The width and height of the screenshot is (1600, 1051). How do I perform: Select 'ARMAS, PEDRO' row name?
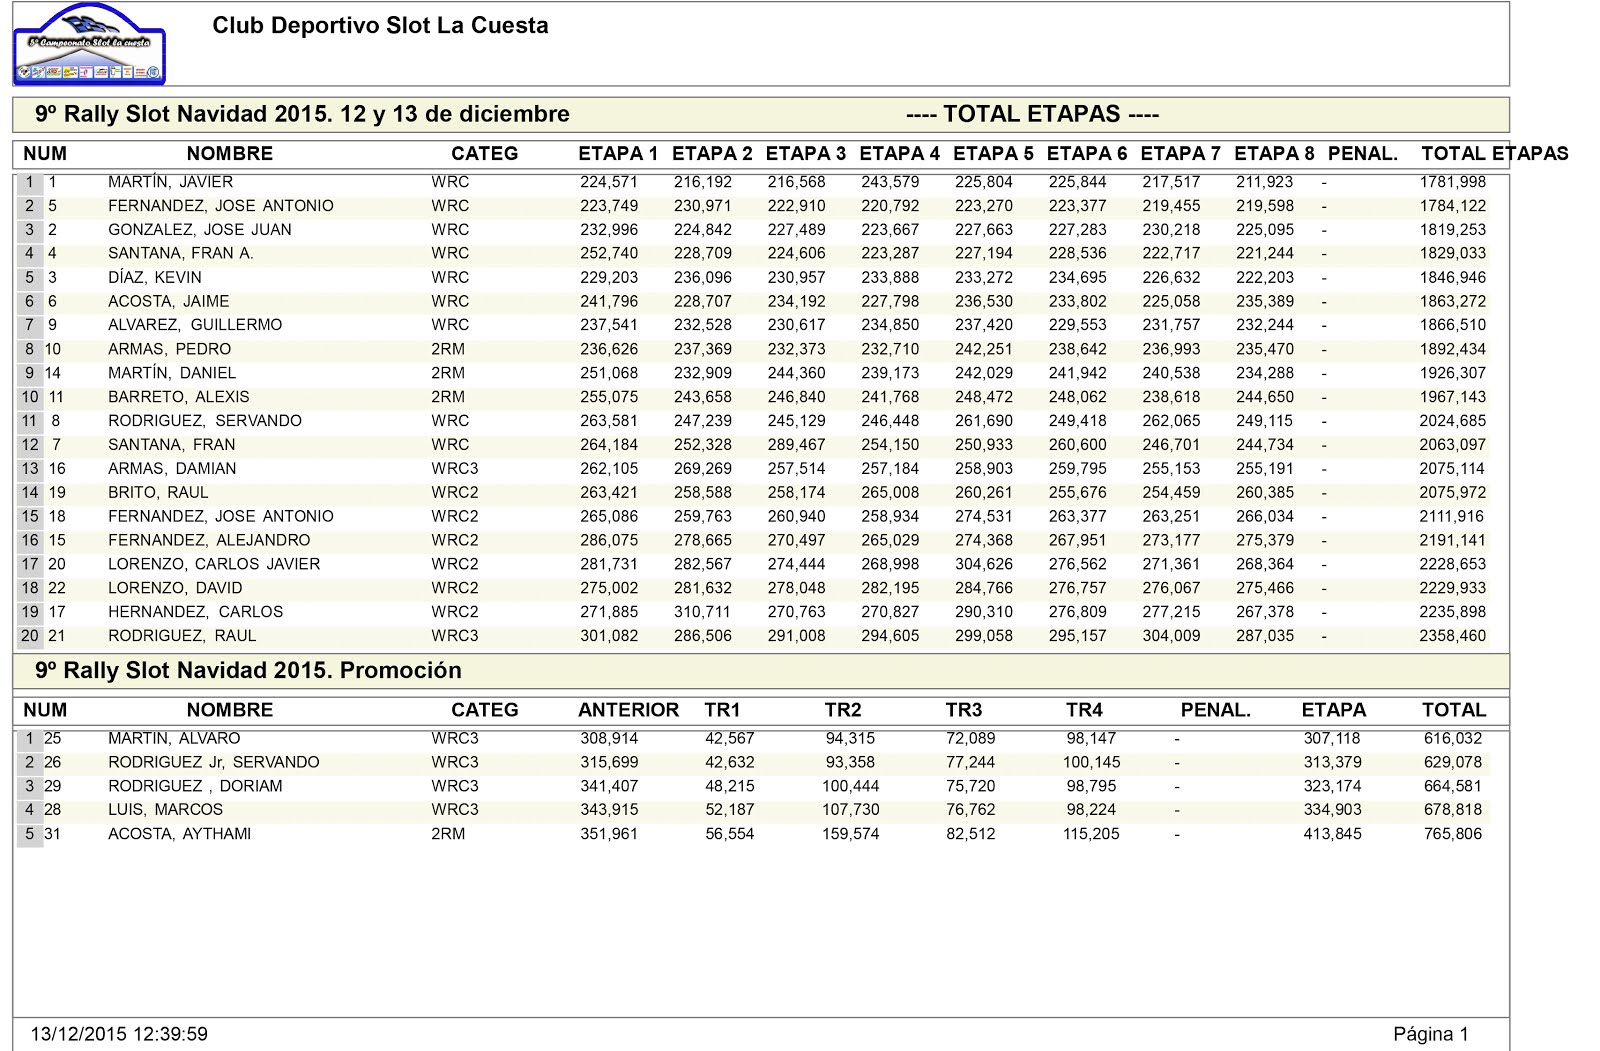tap(169, 349)
